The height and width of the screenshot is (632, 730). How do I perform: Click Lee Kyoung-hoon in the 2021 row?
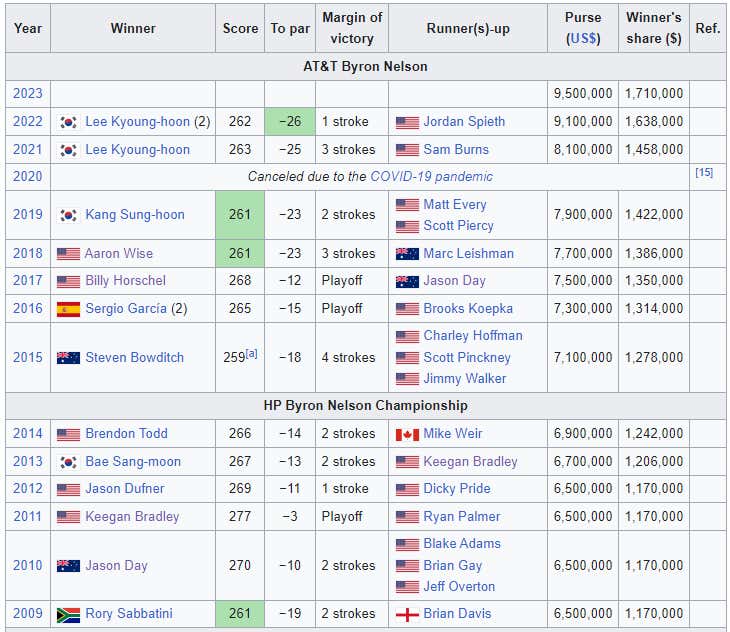point(137,149)
